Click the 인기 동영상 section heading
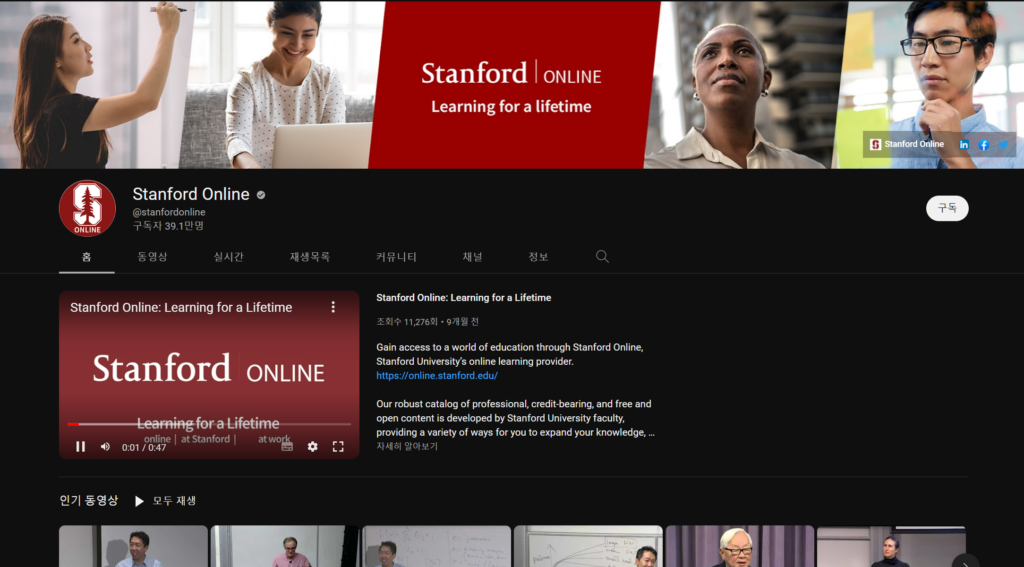 (89, 500)
